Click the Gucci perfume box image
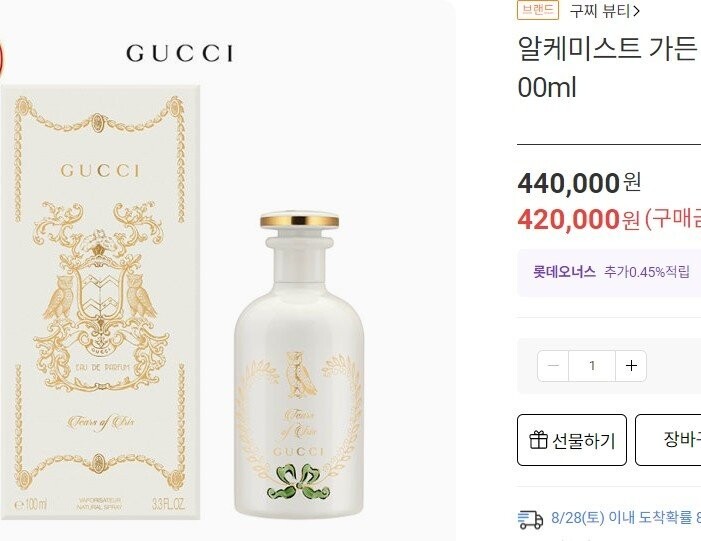701x541 pixels. (x=100, y=300)
